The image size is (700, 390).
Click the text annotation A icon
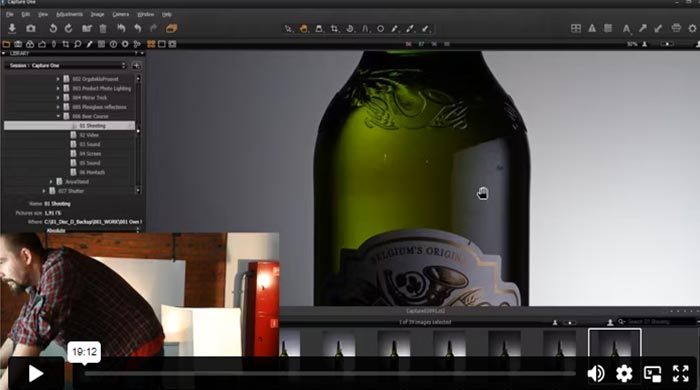pos(626,29)
